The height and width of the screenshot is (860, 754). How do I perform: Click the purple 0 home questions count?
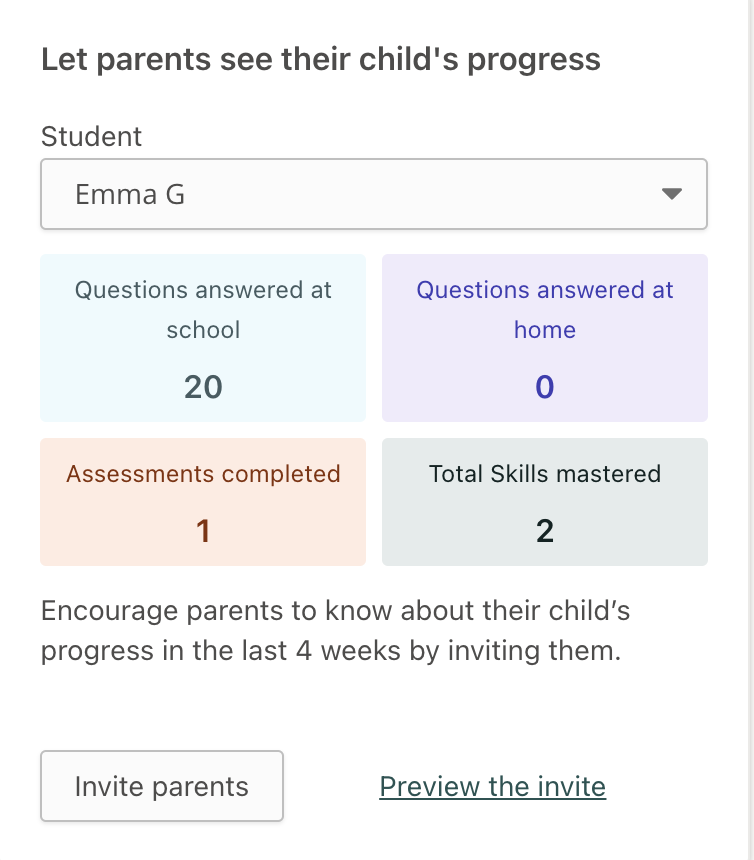[545, 387]
